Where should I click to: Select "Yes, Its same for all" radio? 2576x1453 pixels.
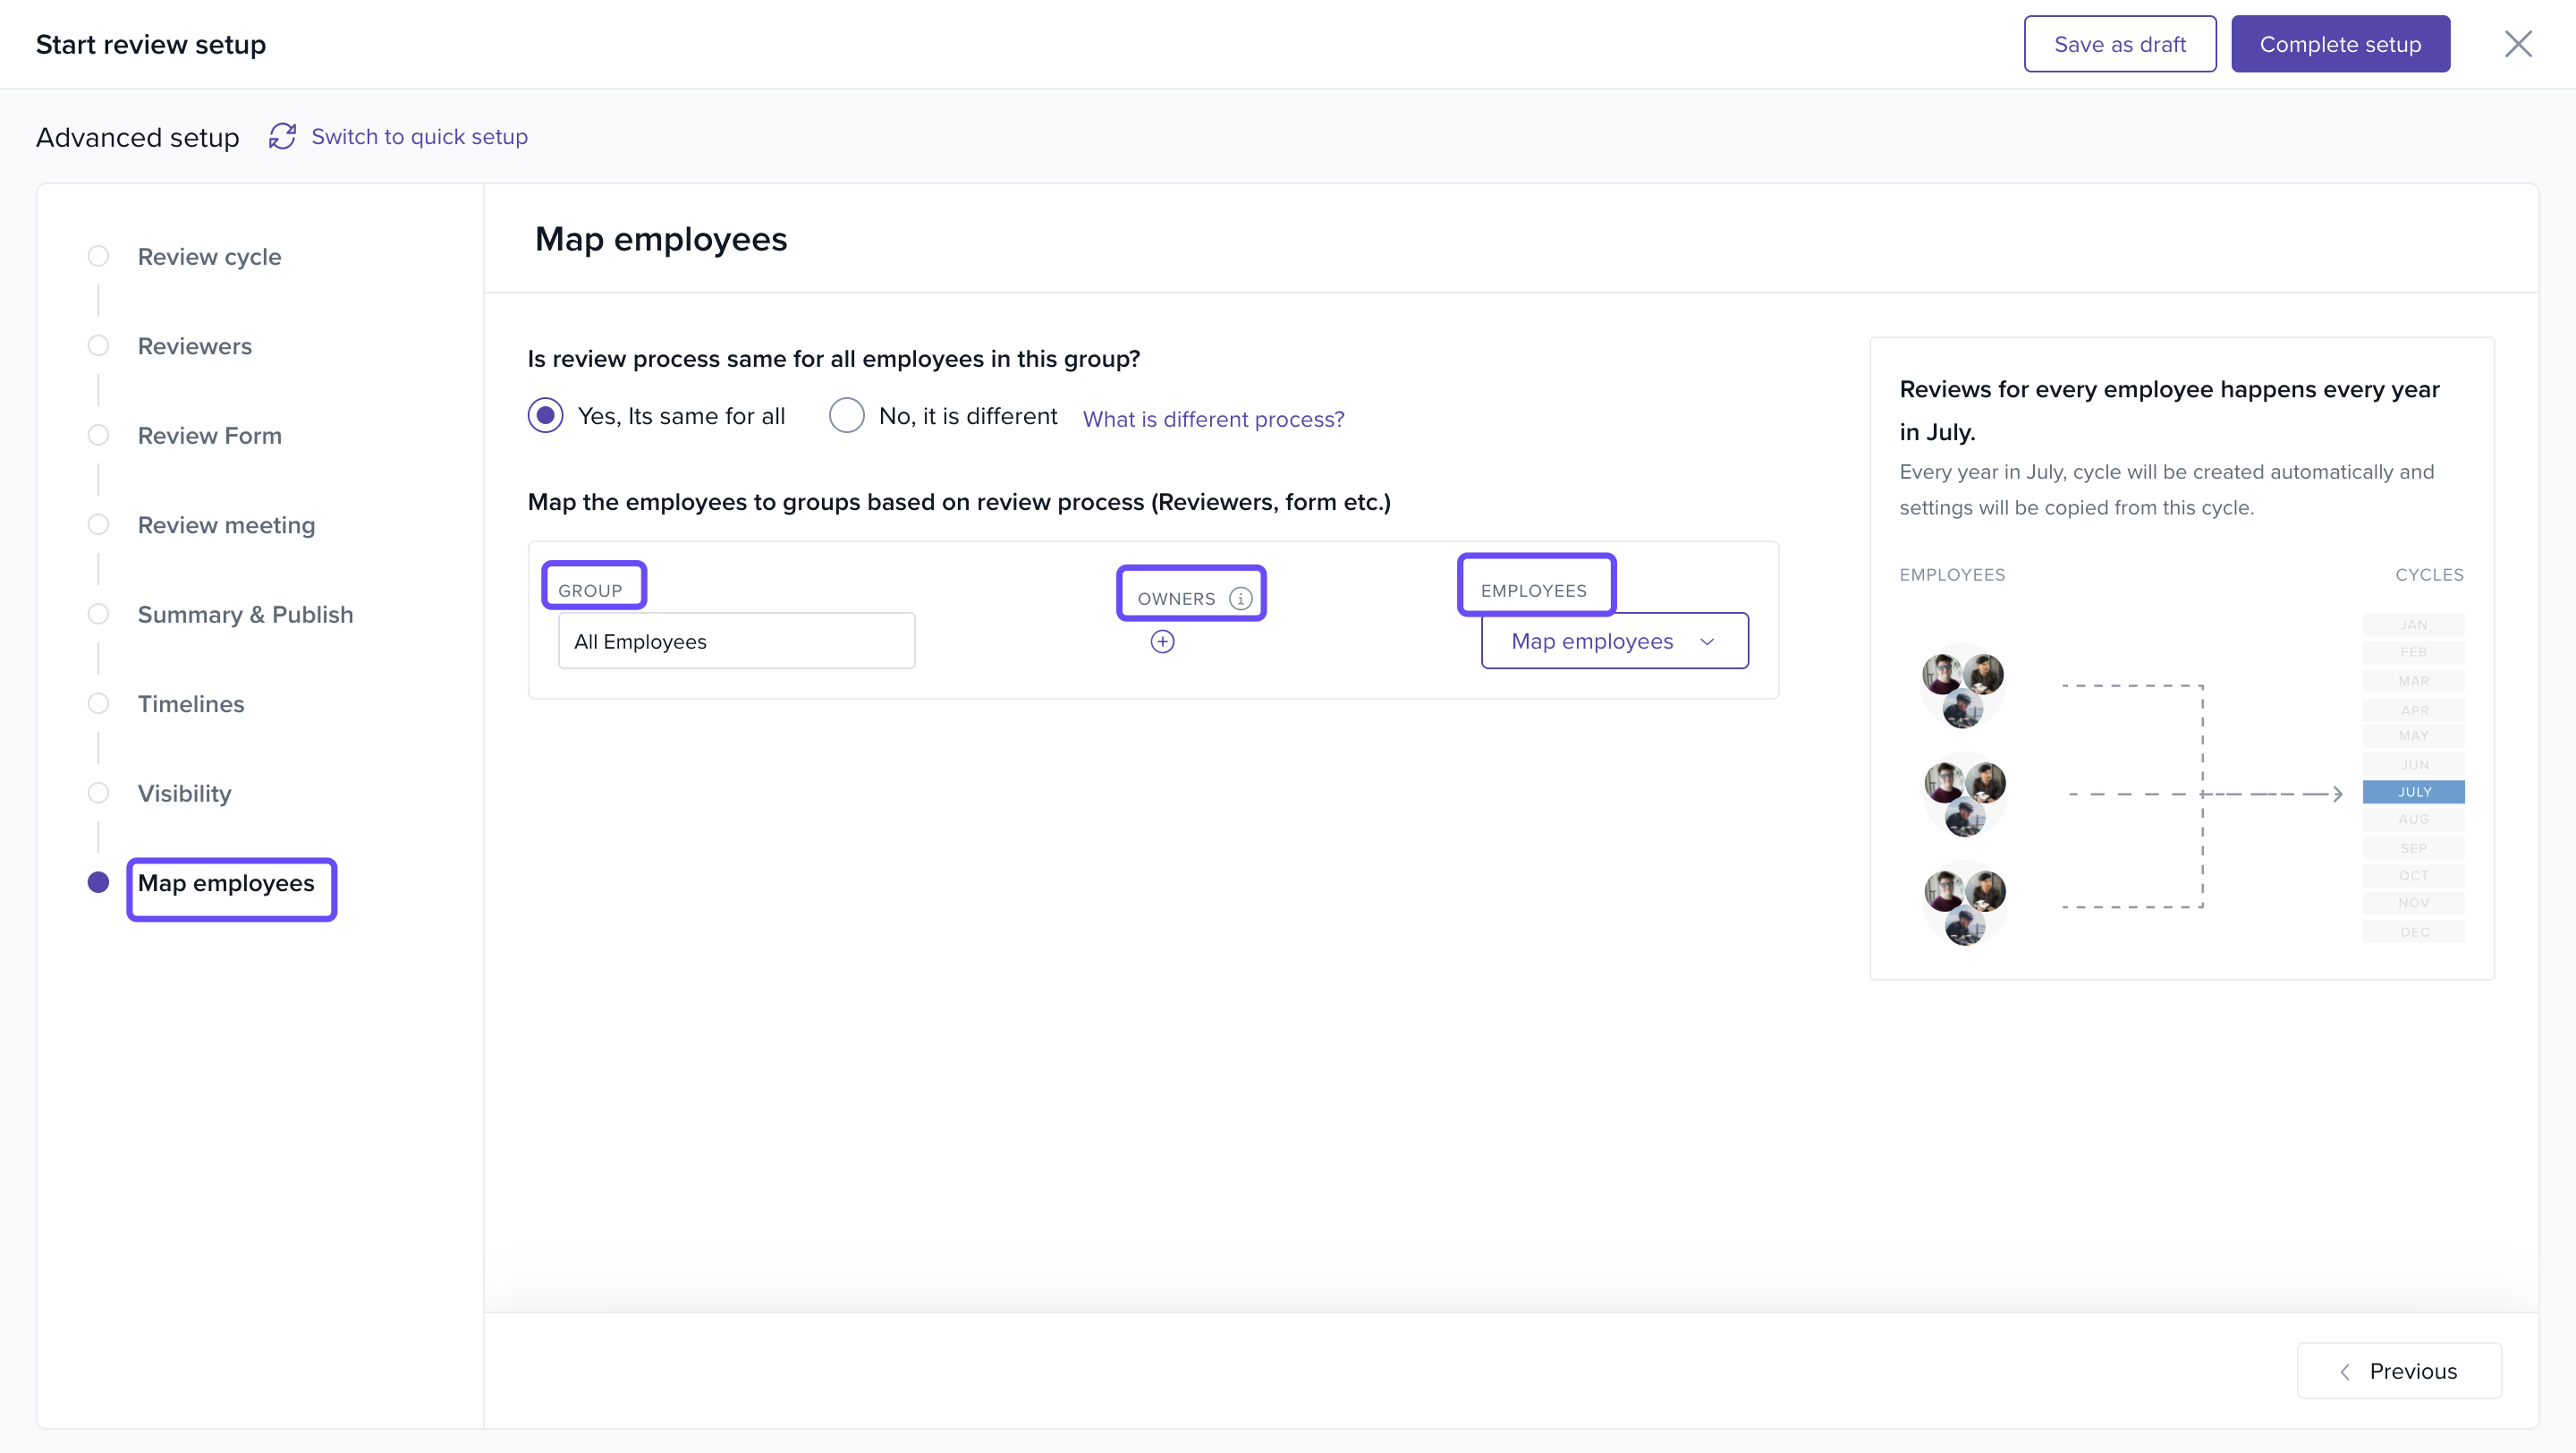pyautogui.click(x=545, y=416)
